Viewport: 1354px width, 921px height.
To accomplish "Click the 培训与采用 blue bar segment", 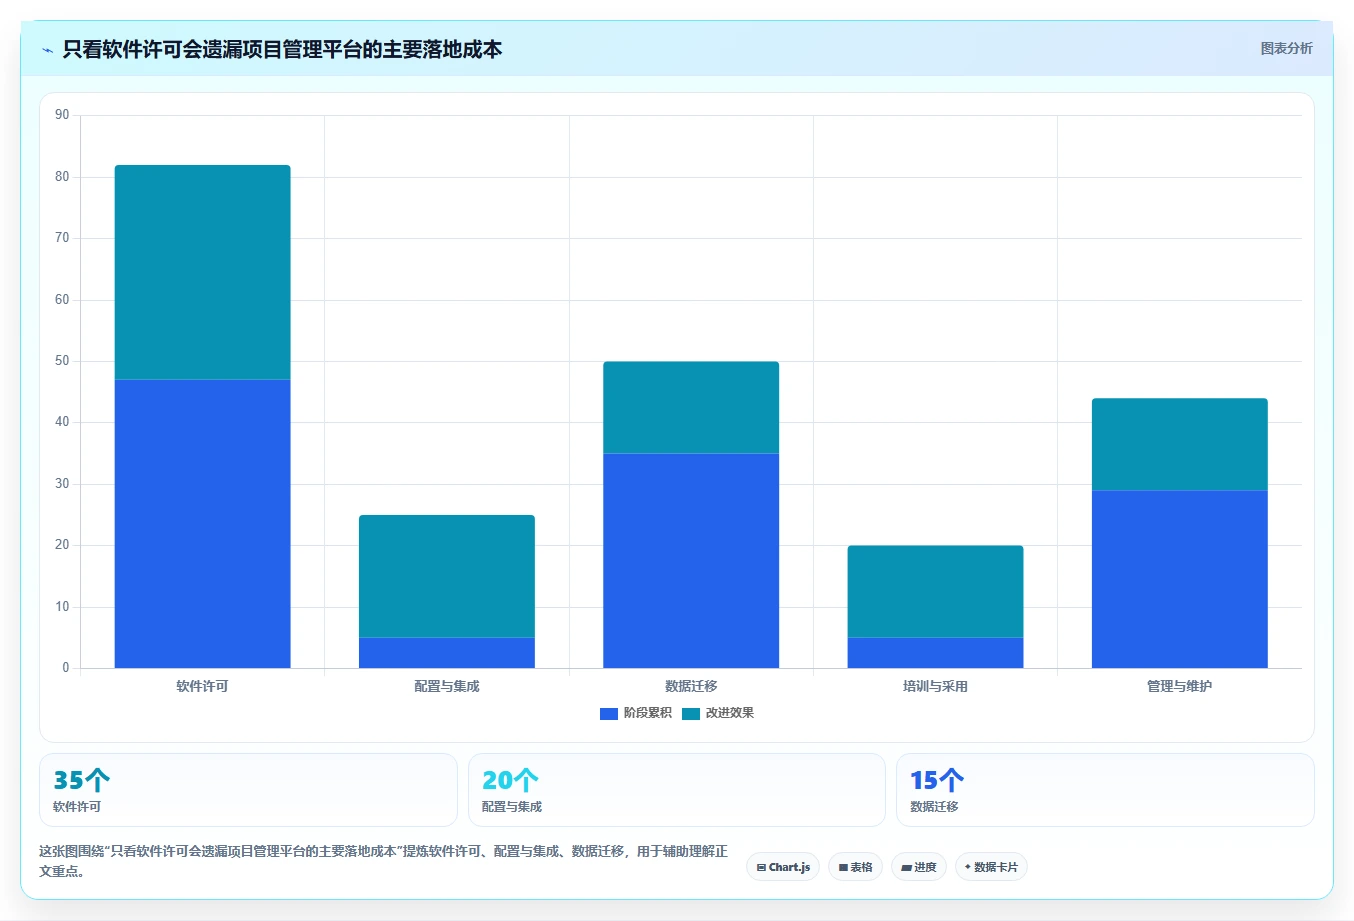I will (936, 653).
